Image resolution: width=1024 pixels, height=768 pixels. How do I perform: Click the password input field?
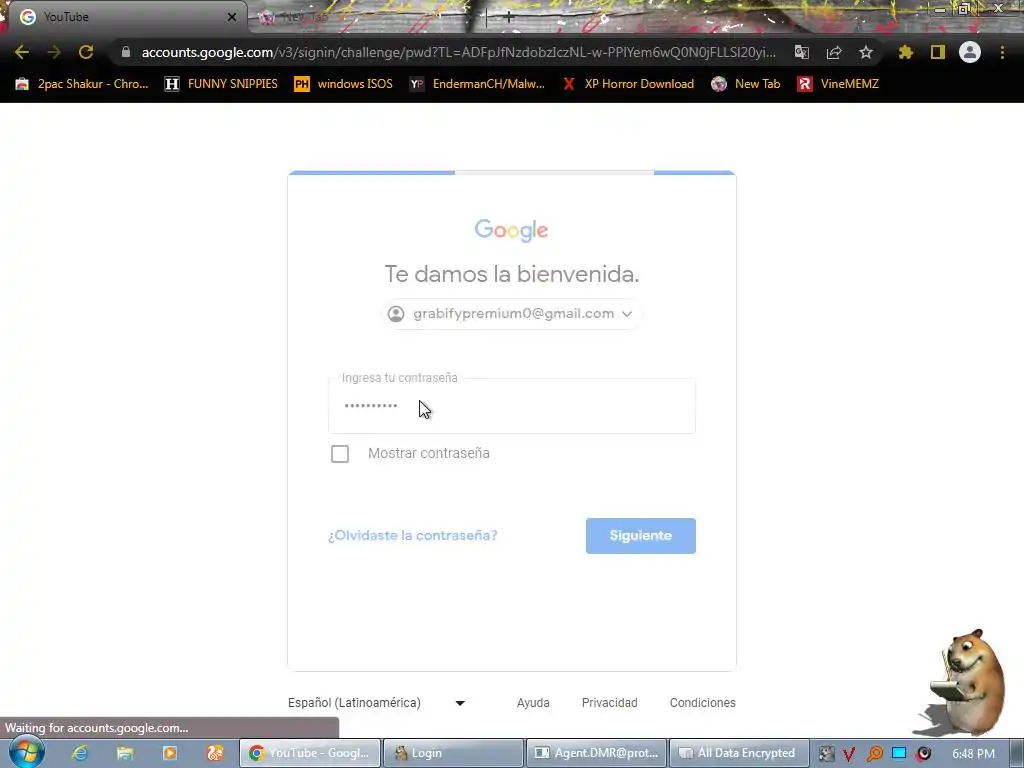[x=511, y=406]
